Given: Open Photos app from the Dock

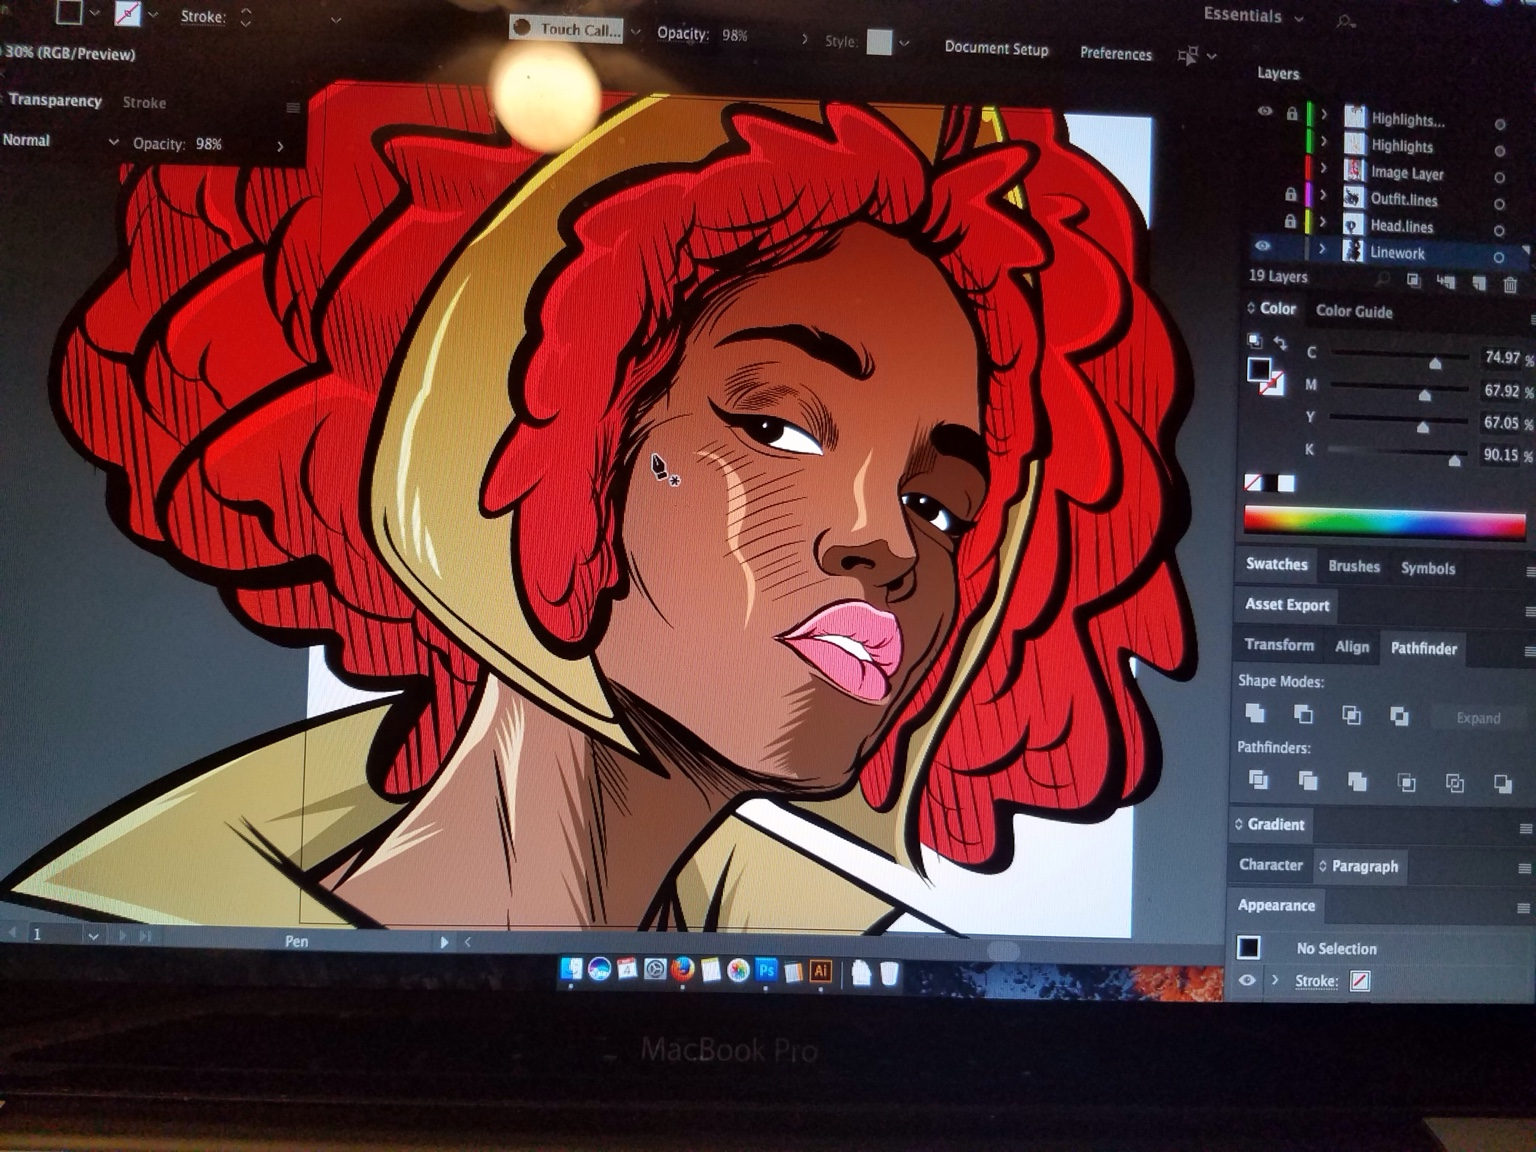Looking at the screenshot, I should [x=738, y=969].
